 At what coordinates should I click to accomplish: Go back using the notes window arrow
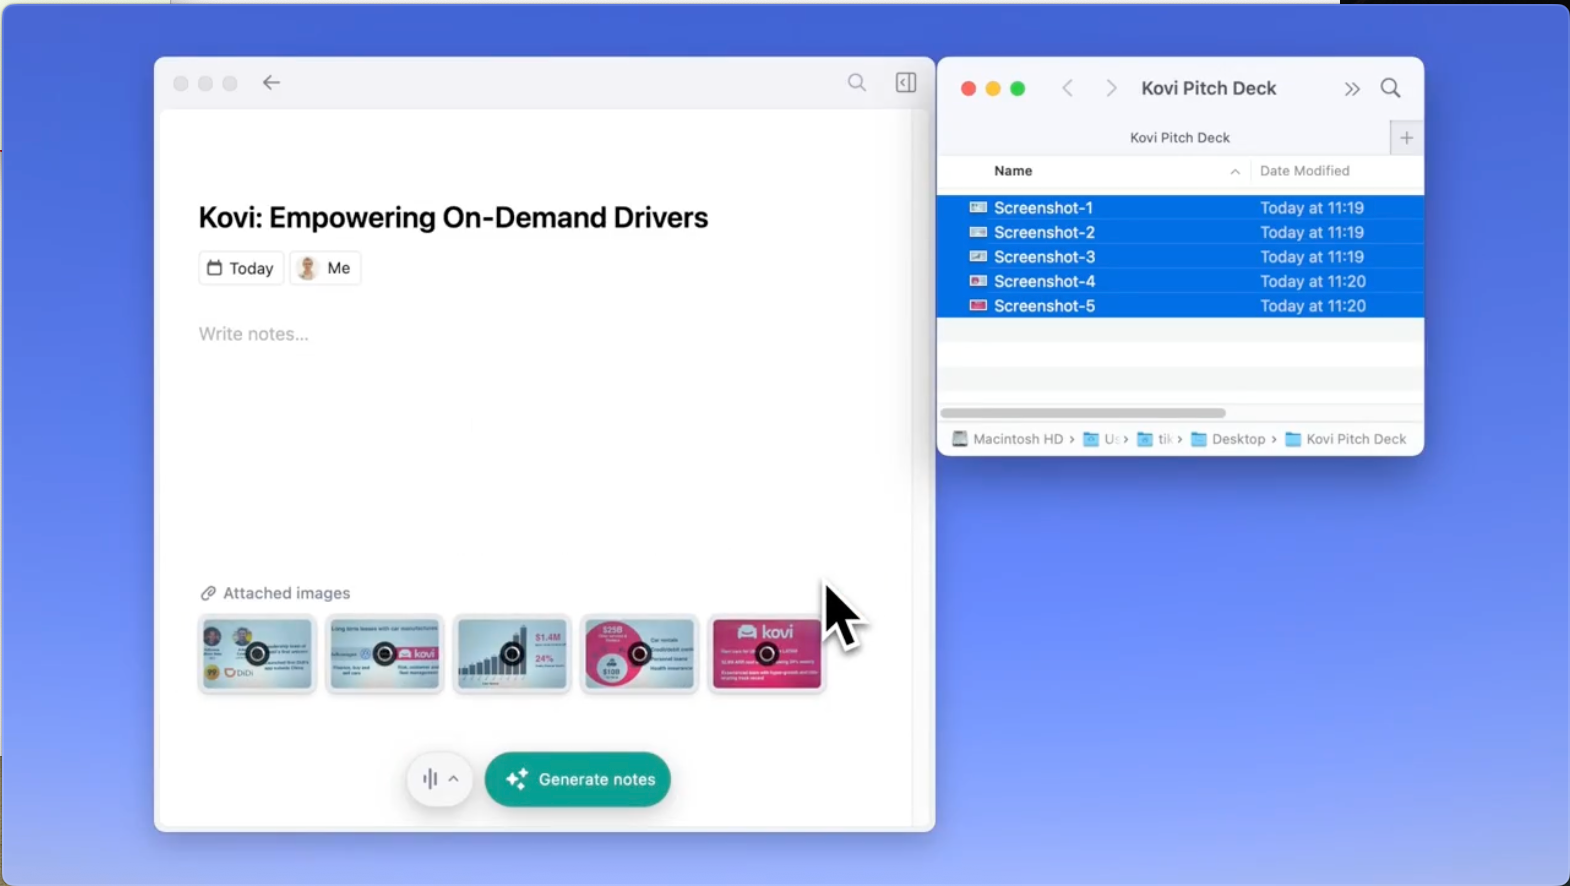tap(271, 83)
